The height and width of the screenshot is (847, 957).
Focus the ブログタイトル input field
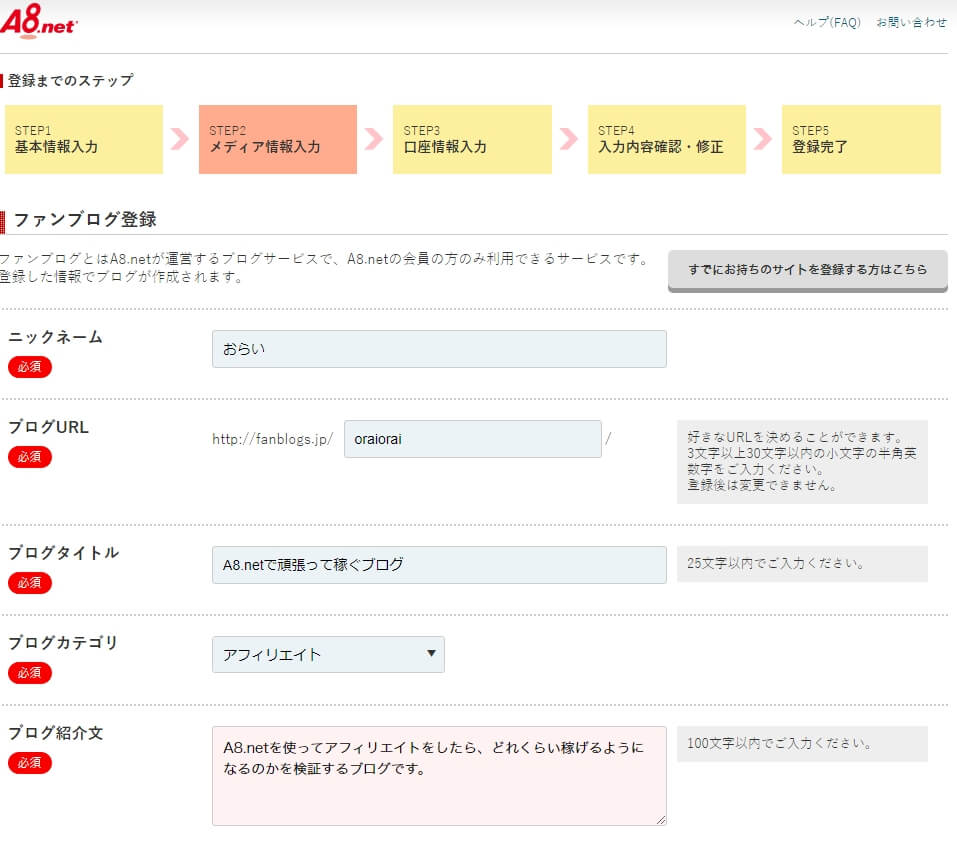439,564
